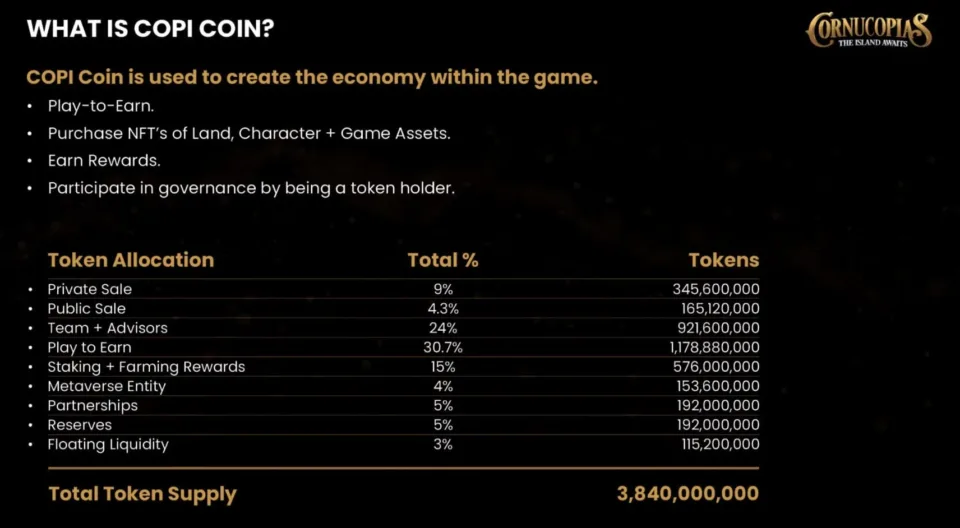
Task: Select the Private Sale row label
Action: [x=90, y=289]
